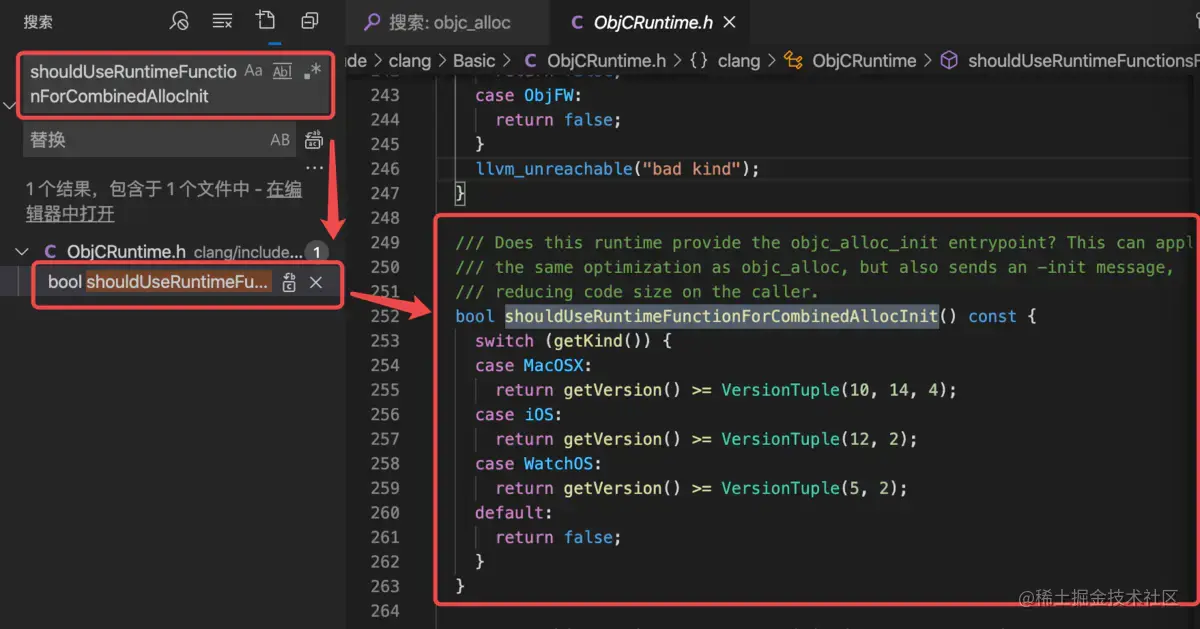Open clang breadcrumb folder
Image resolution: width=1200 pixels, height=629 pixels.
tap(409, 61)
